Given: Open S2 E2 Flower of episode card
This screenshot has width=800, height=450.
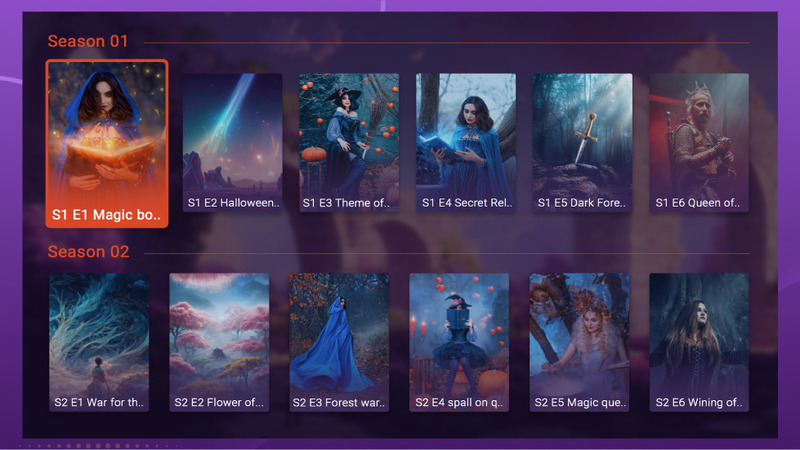Looking at the screenshot, I should click(x=219, y=342).
